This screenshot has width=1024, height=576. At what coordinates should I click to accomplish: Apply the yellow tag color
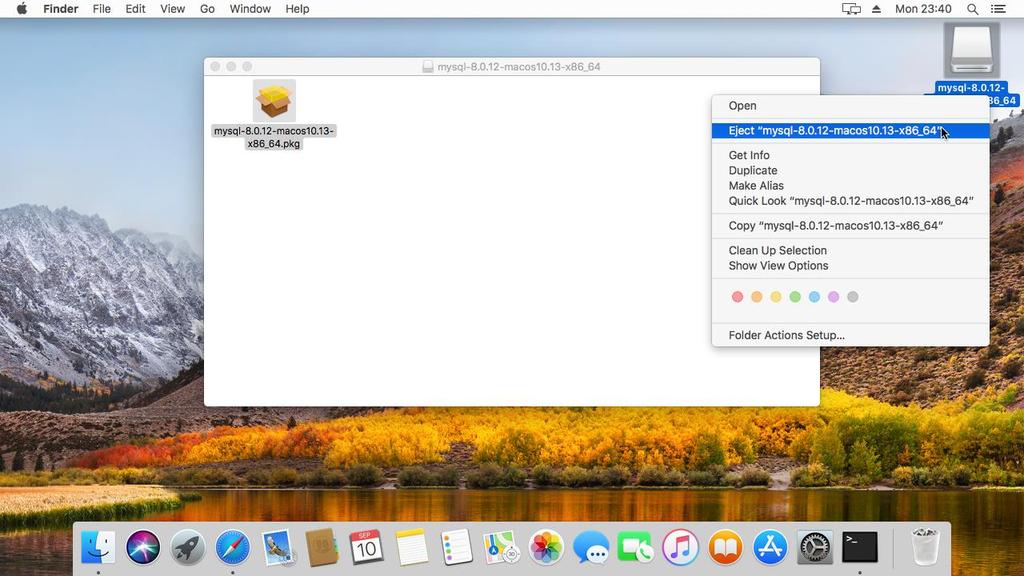click(776, 297)
